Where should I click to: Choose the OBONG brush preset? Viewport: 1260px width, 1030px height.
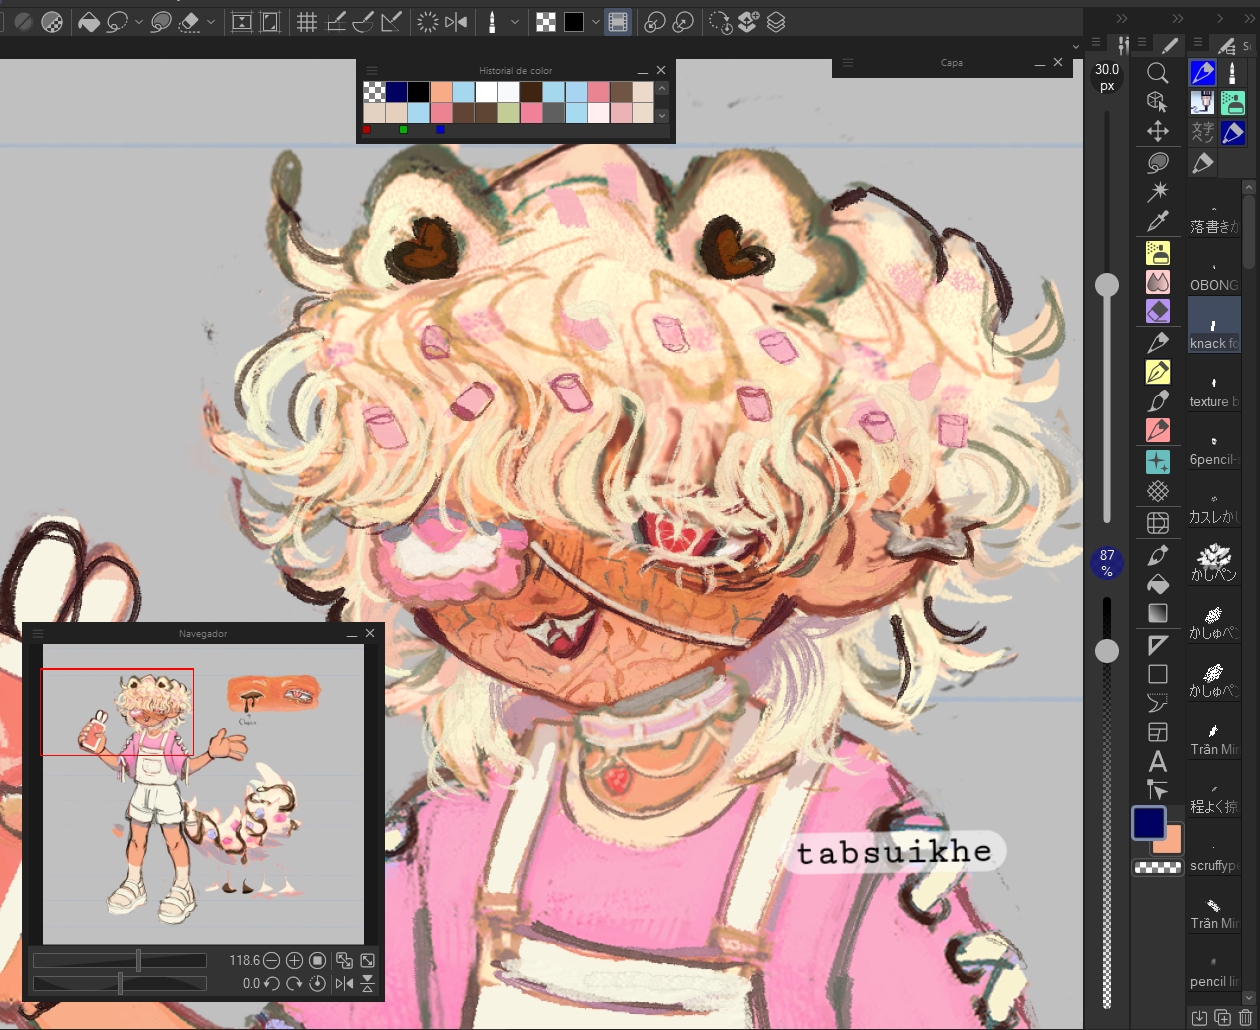coord(1213,275)
